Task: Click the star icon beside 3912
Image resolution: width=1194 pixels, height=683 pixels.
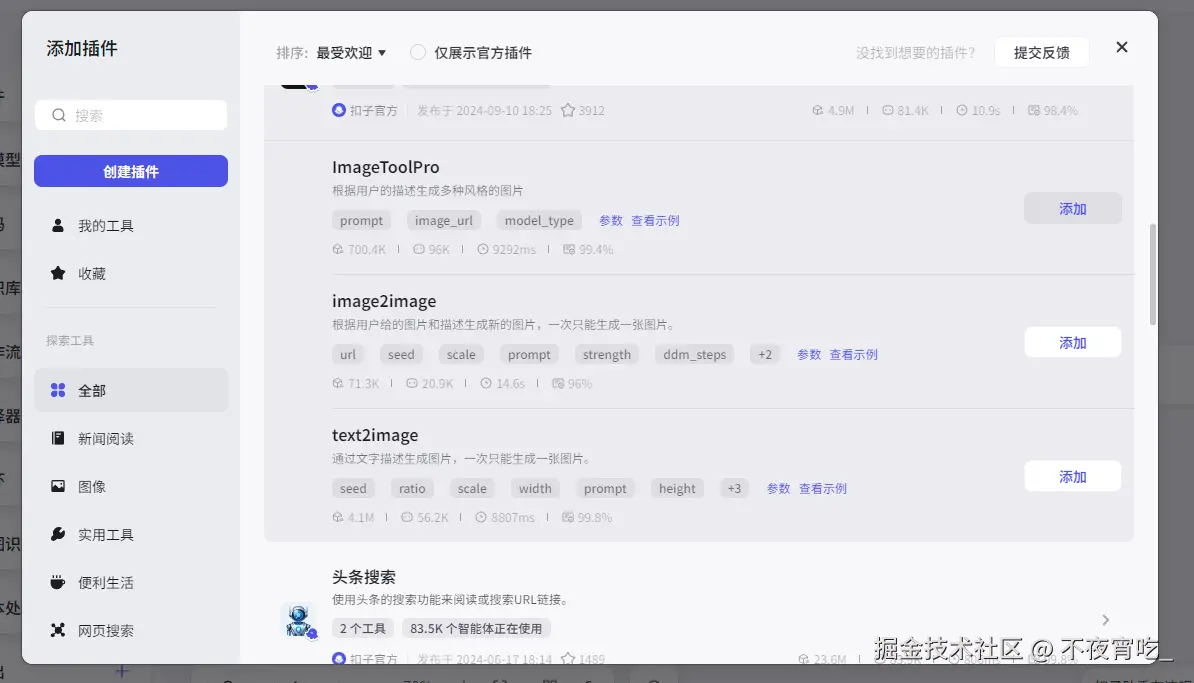Action: (x=568, y=110)
